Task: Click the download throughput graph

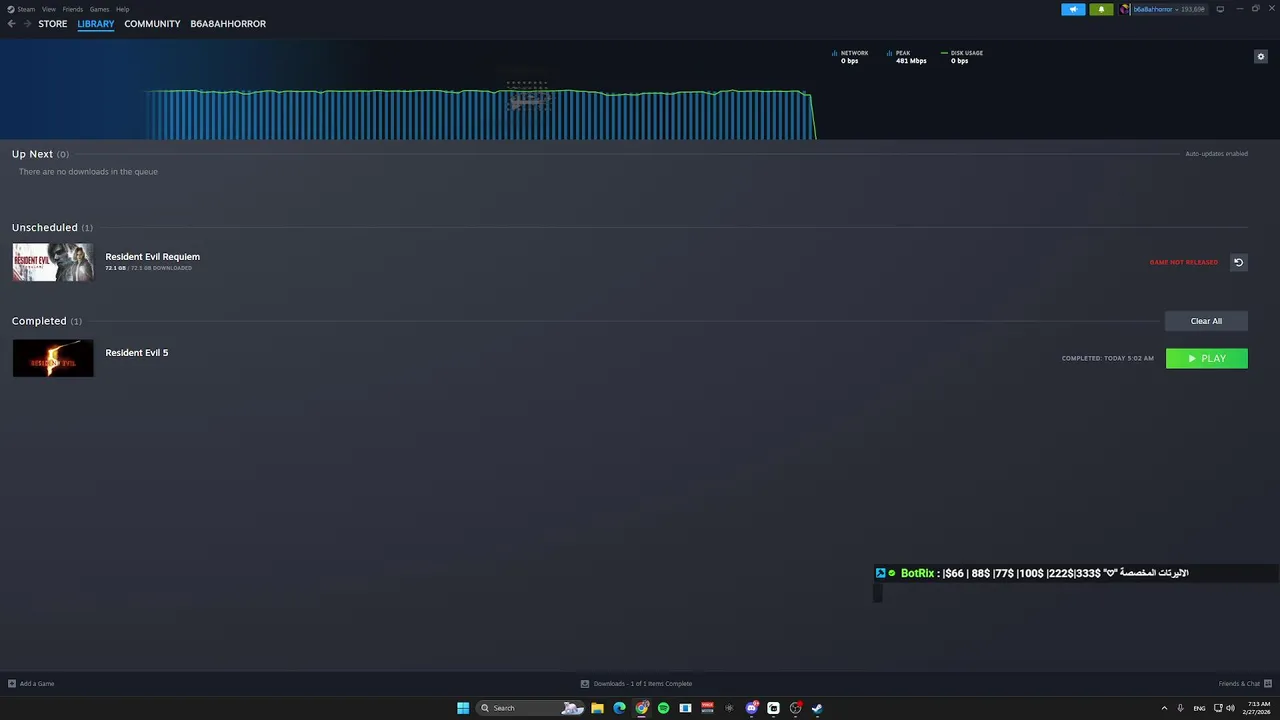Action: pyautogui.click(x=480, y=114)
